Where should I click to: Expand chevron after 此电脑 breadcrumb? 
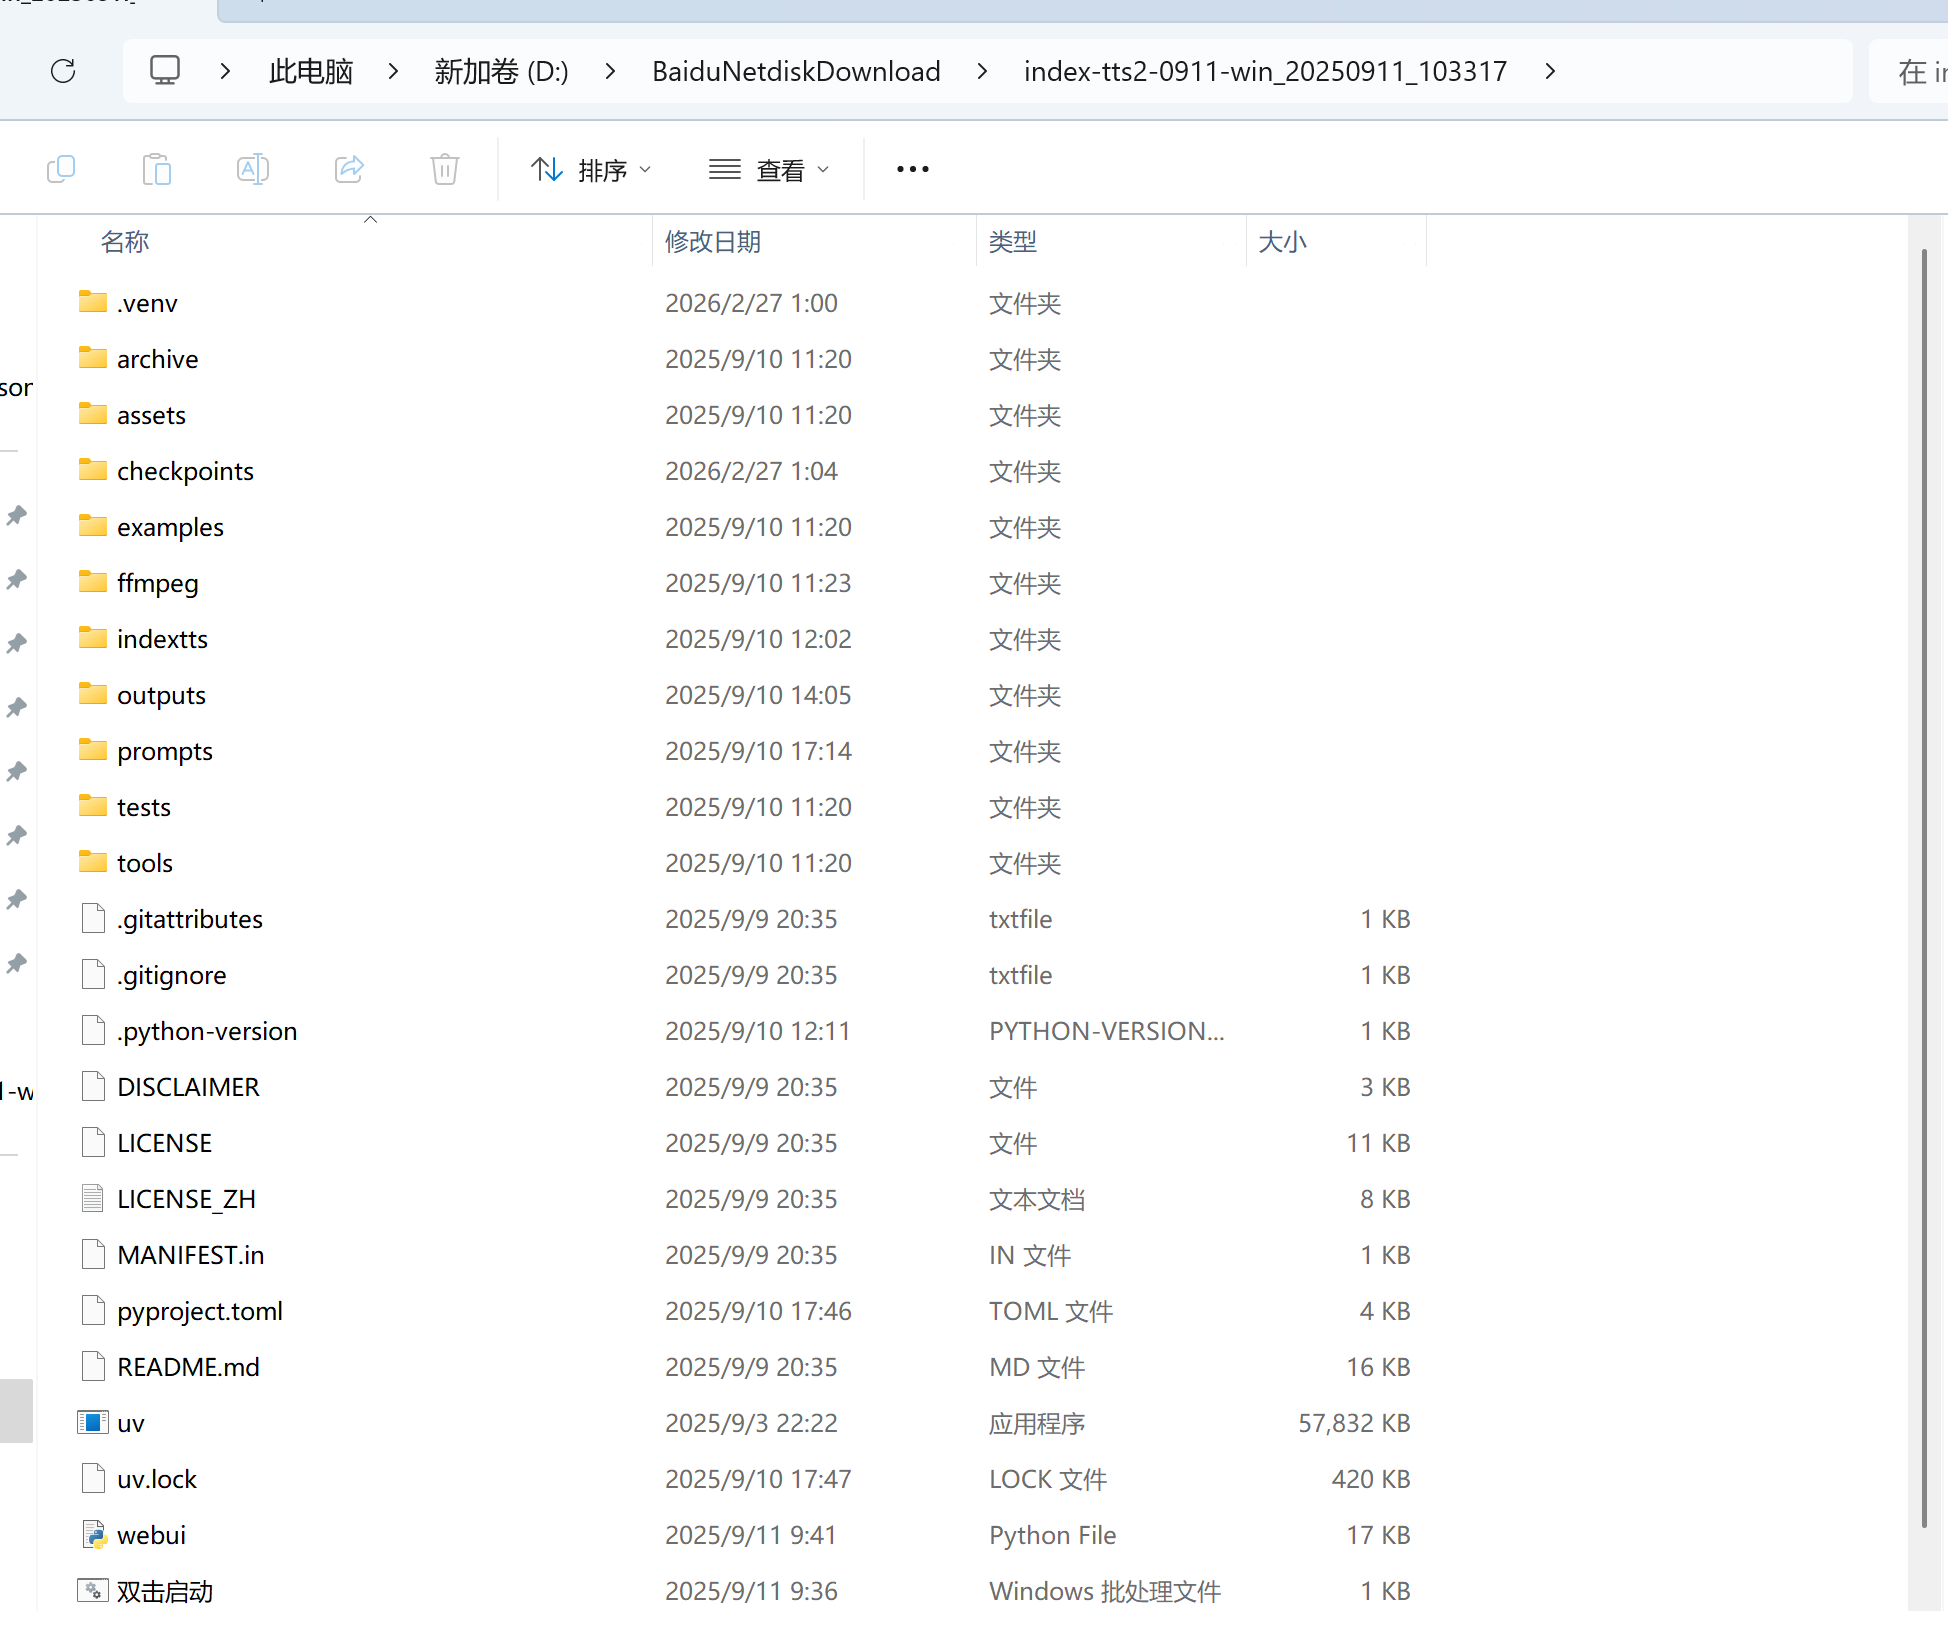393,71
